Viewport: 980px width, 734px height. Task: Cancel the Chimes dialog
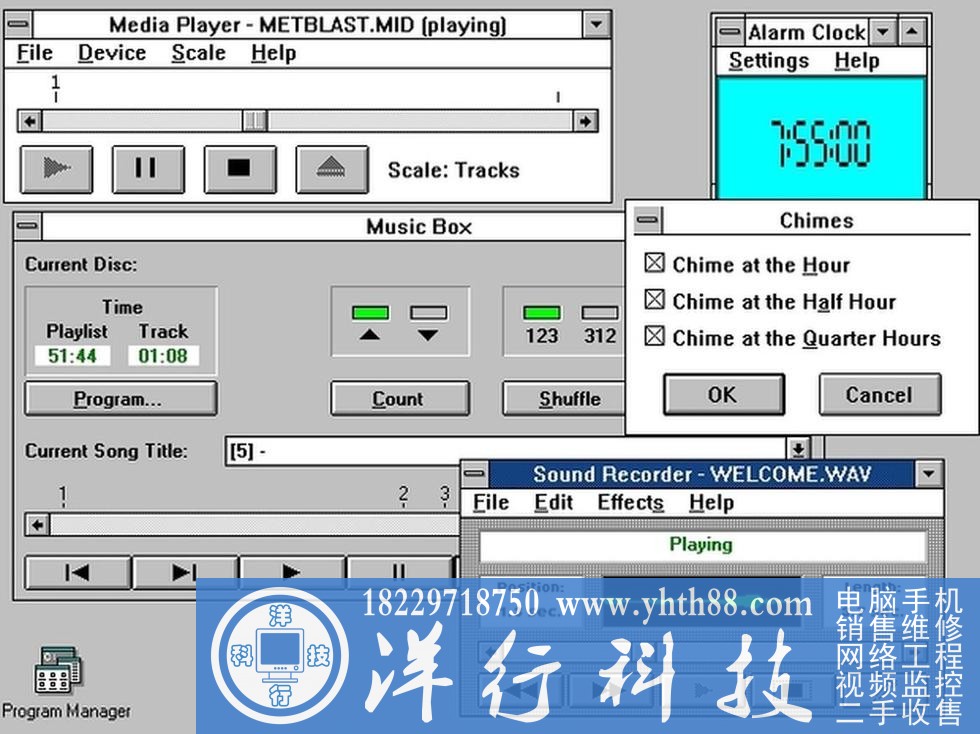(x=879, y=395)
